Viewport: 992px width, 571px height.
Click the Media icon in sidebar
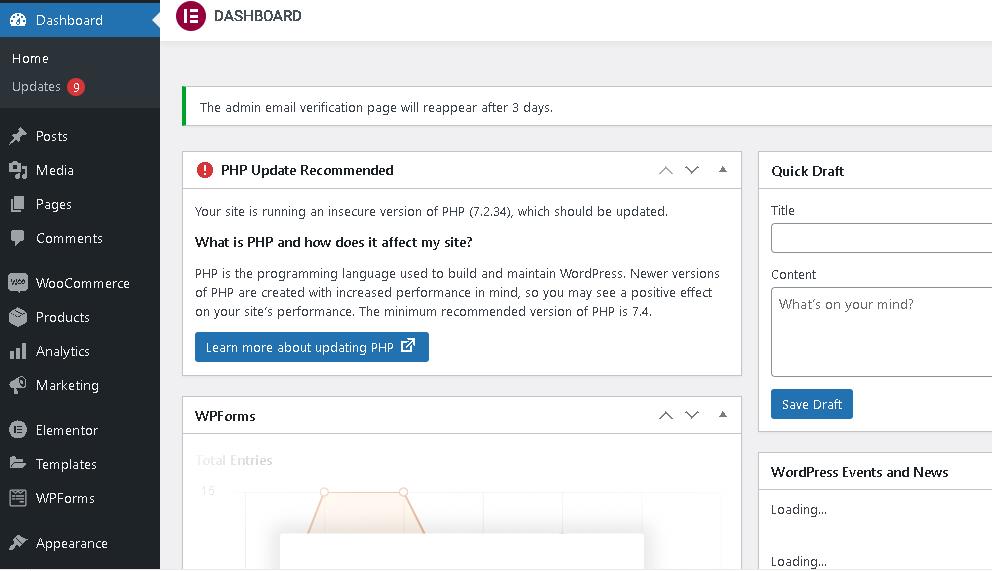(18, 170)
